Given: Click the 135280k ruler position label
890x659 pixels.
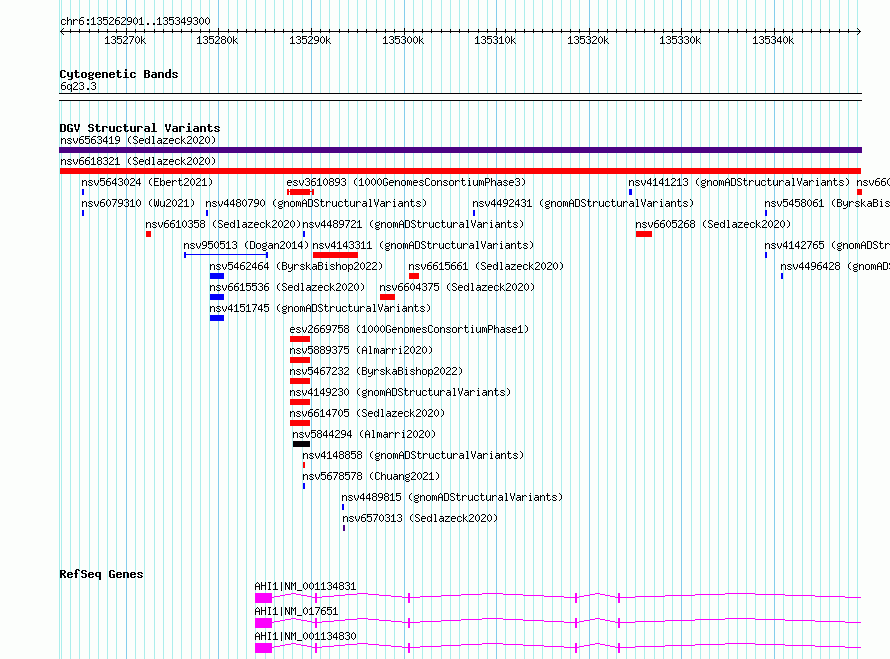Looking at the screenshot, I should click(217, 40).
